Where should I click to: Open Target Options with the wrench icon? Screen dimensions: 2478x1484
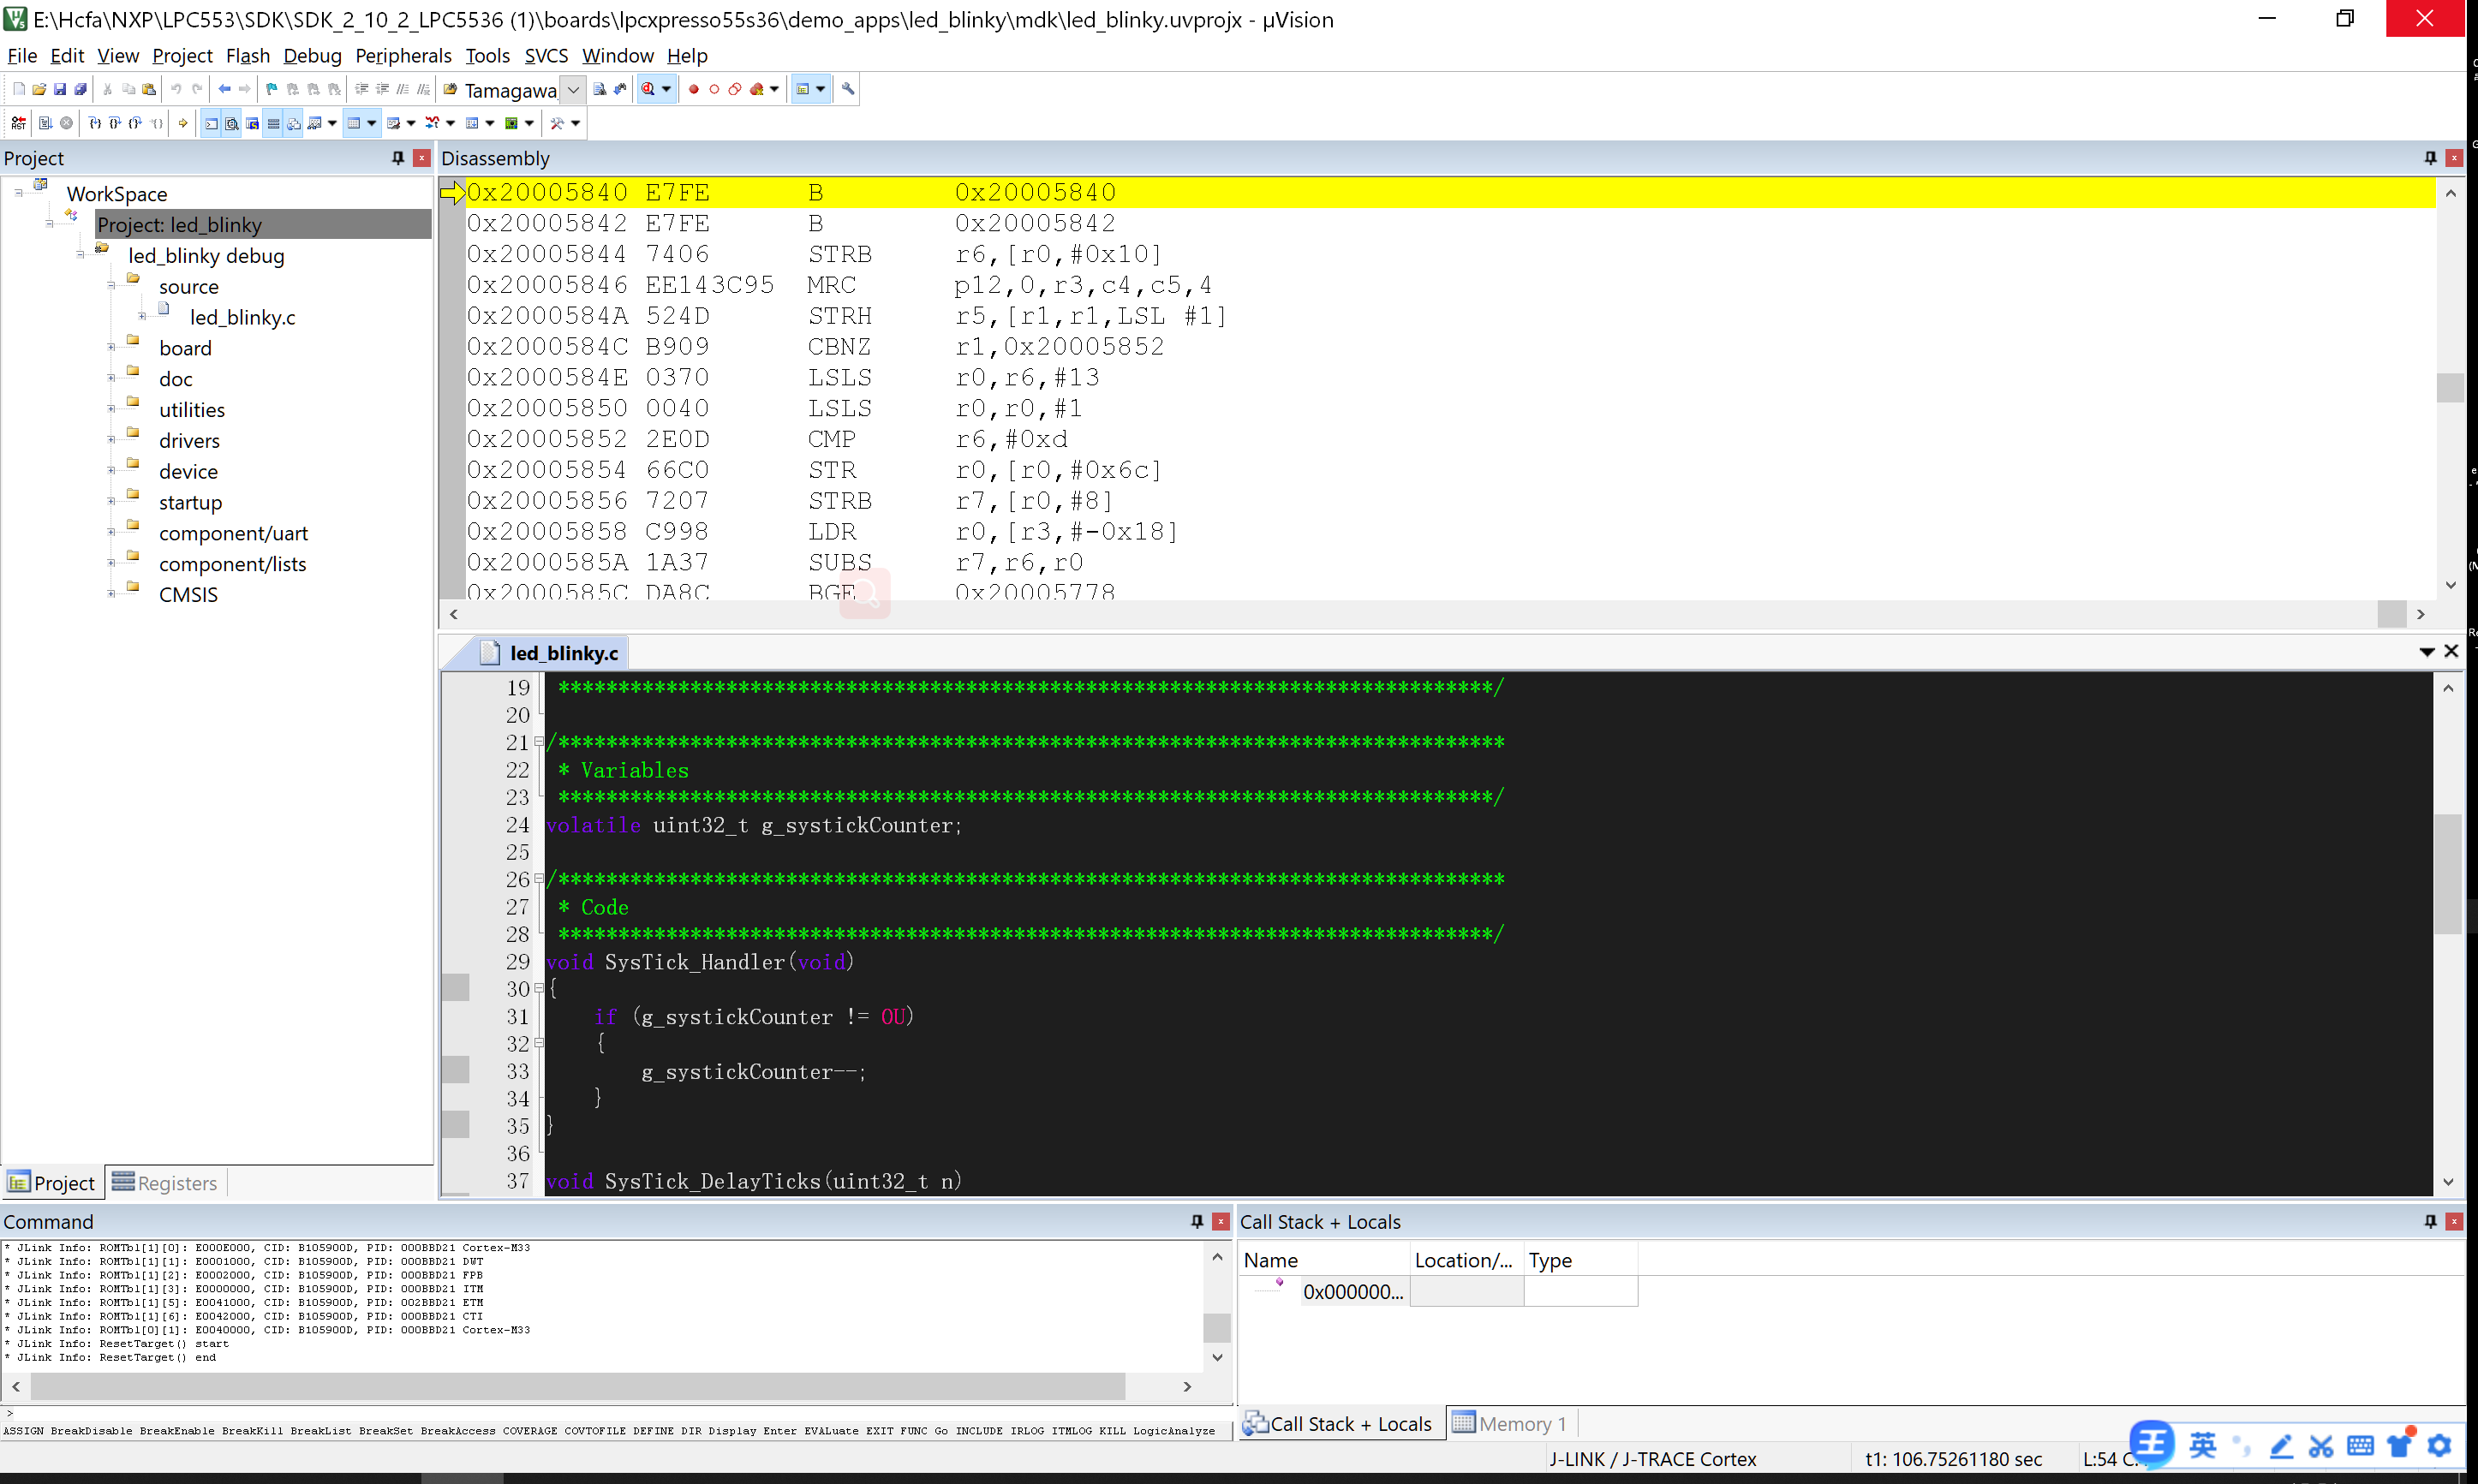(847, 89)
